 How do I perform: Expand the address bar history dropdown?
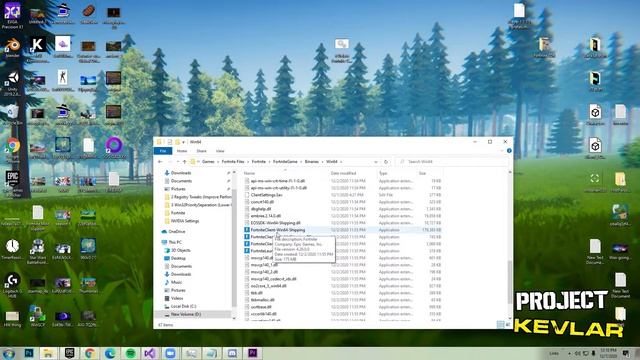[x=376, y=162]
